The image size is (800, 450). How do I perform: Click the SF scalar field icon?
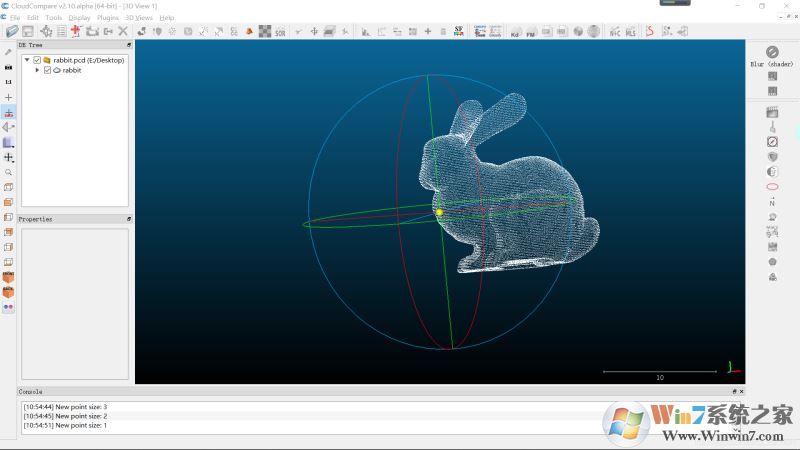(458, 32)
